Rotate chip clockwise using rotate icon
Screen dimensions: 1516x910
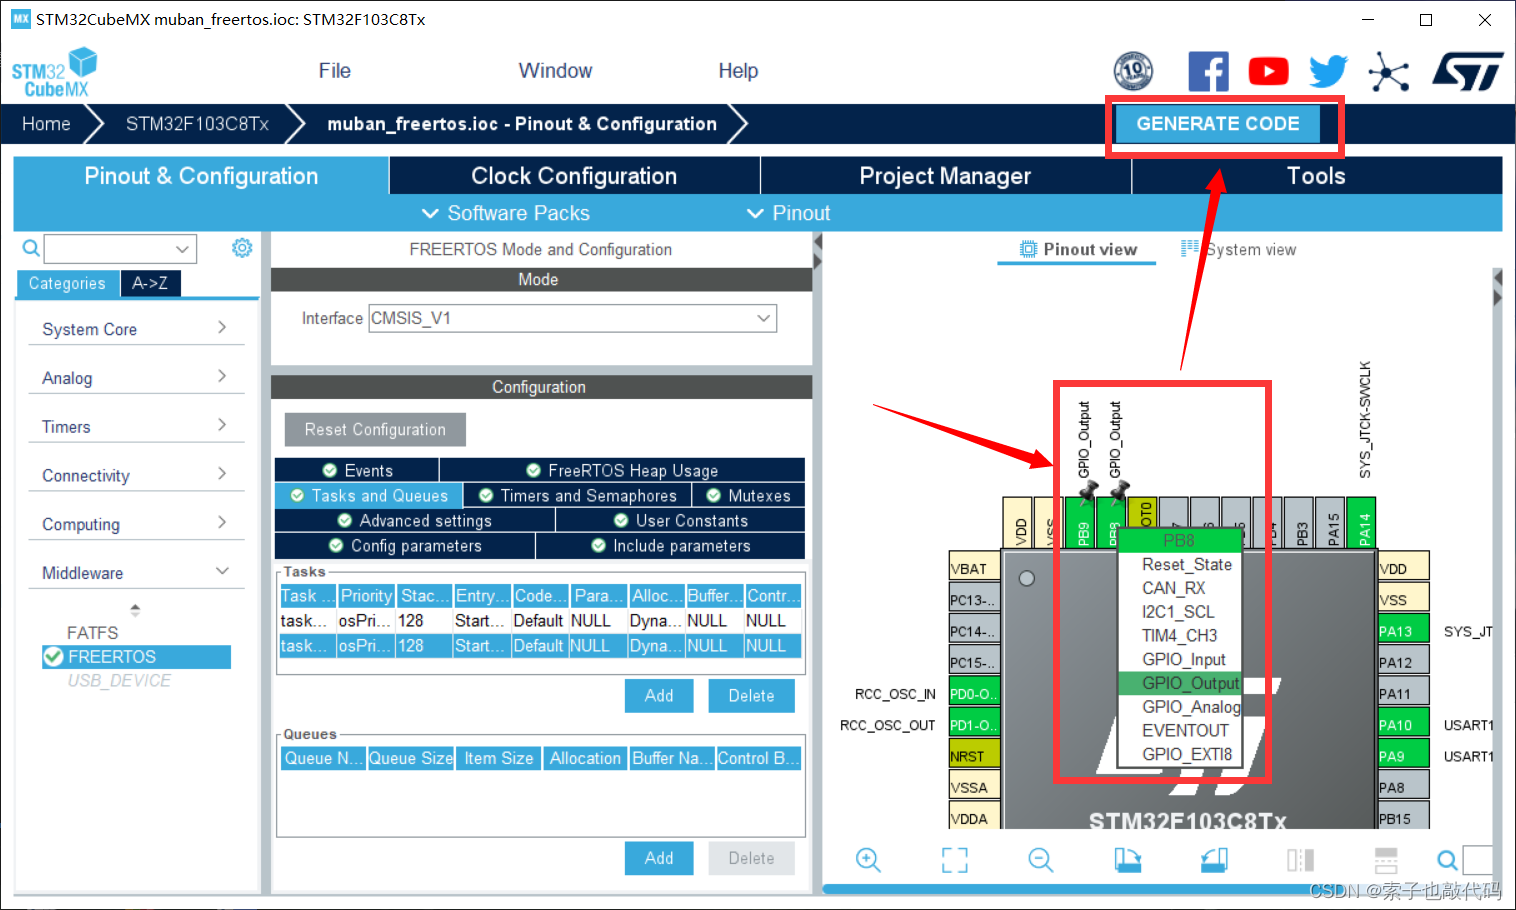coord(1128,860)
